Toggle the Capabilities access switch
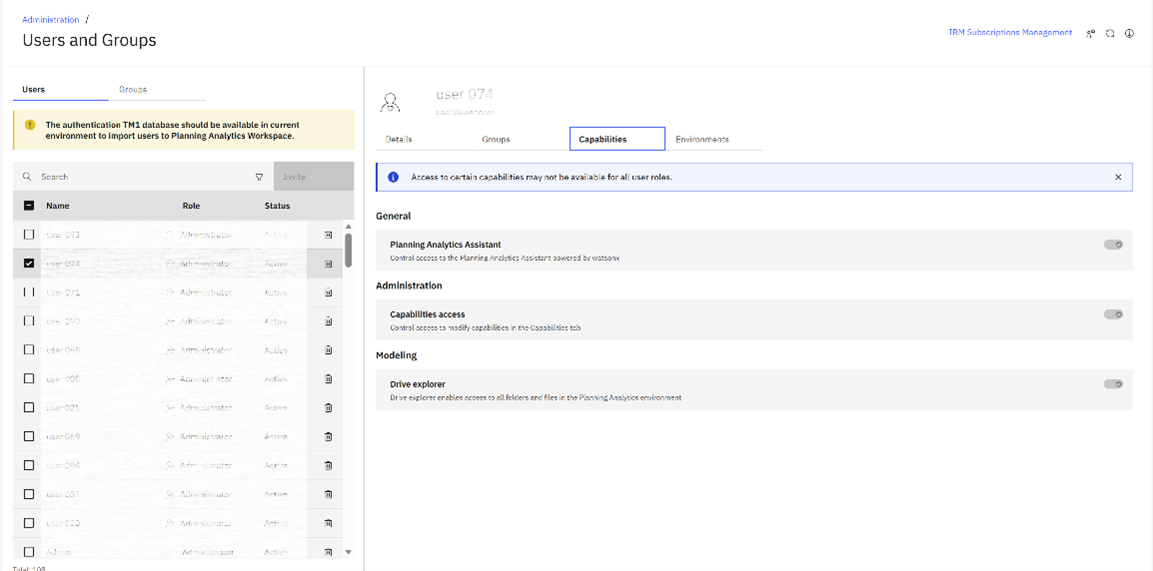This screenshot has height=571, width=1153. click(x=1113, y=315)
